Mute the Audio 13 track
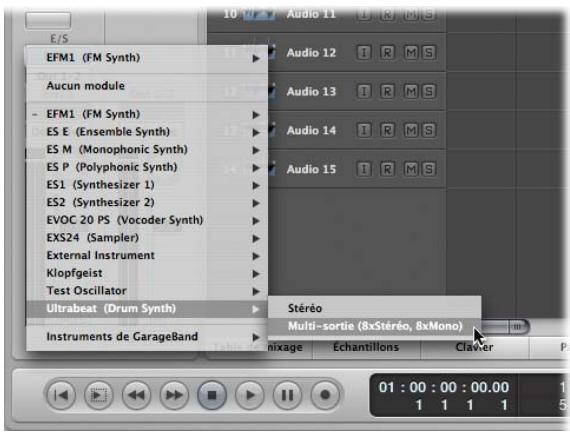570x432 pixels. pos(411,92)
